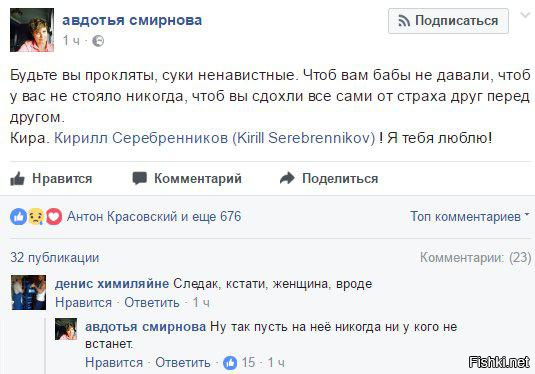Image resolution: width=535 pixels, height=374 pixels.
Task: Click the blue like badge showing 15
Action: pos(230,363)
